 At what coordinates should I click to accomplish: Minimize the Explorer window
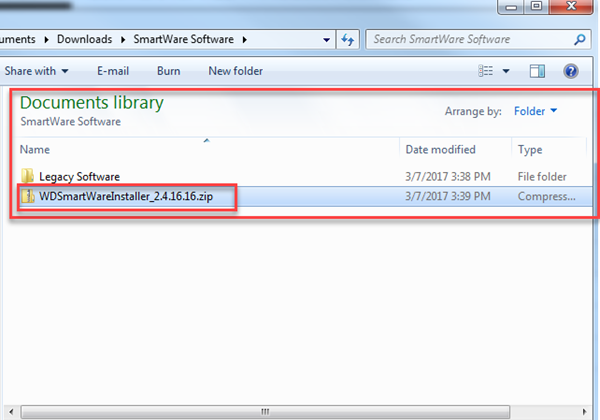coord(511,7)
